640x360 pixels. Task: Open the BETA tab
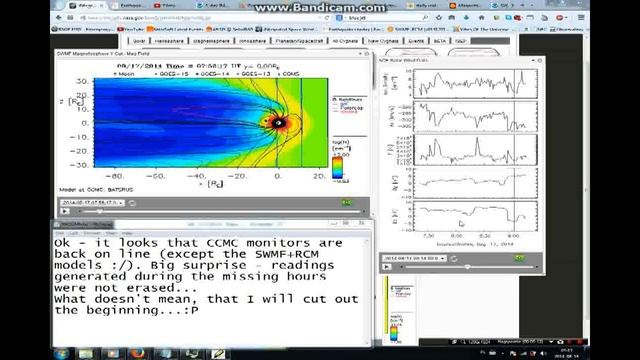coord(440,41)
